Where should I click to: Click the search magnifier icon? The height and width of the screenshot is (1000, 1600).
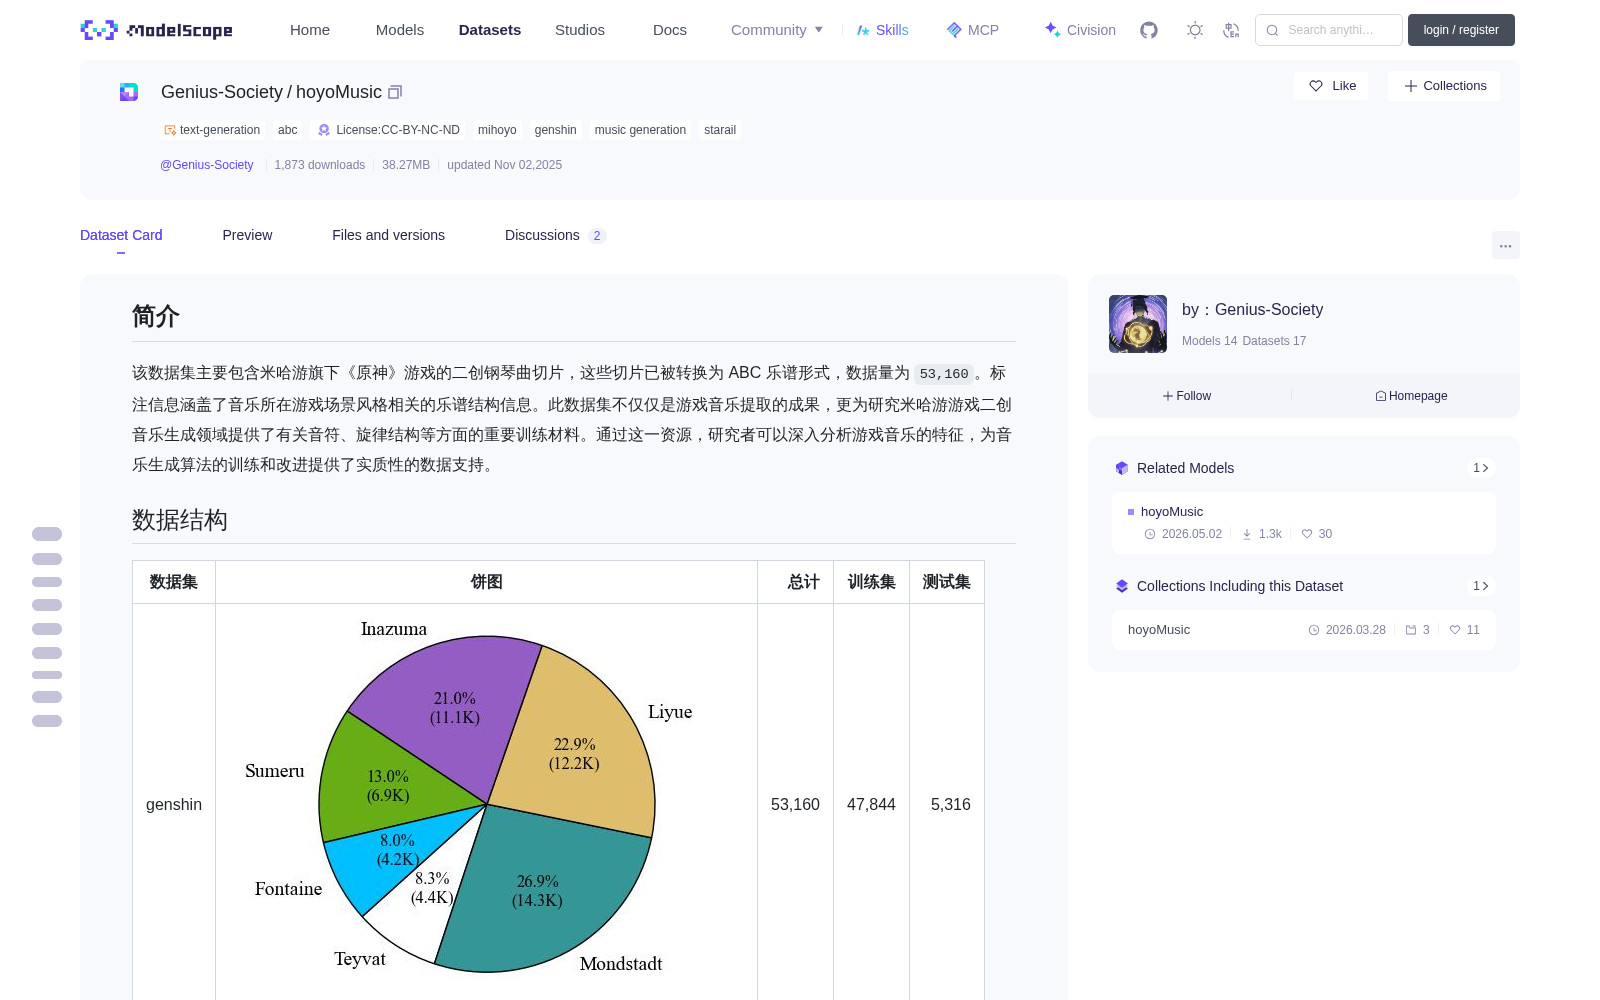[1272, 30]
